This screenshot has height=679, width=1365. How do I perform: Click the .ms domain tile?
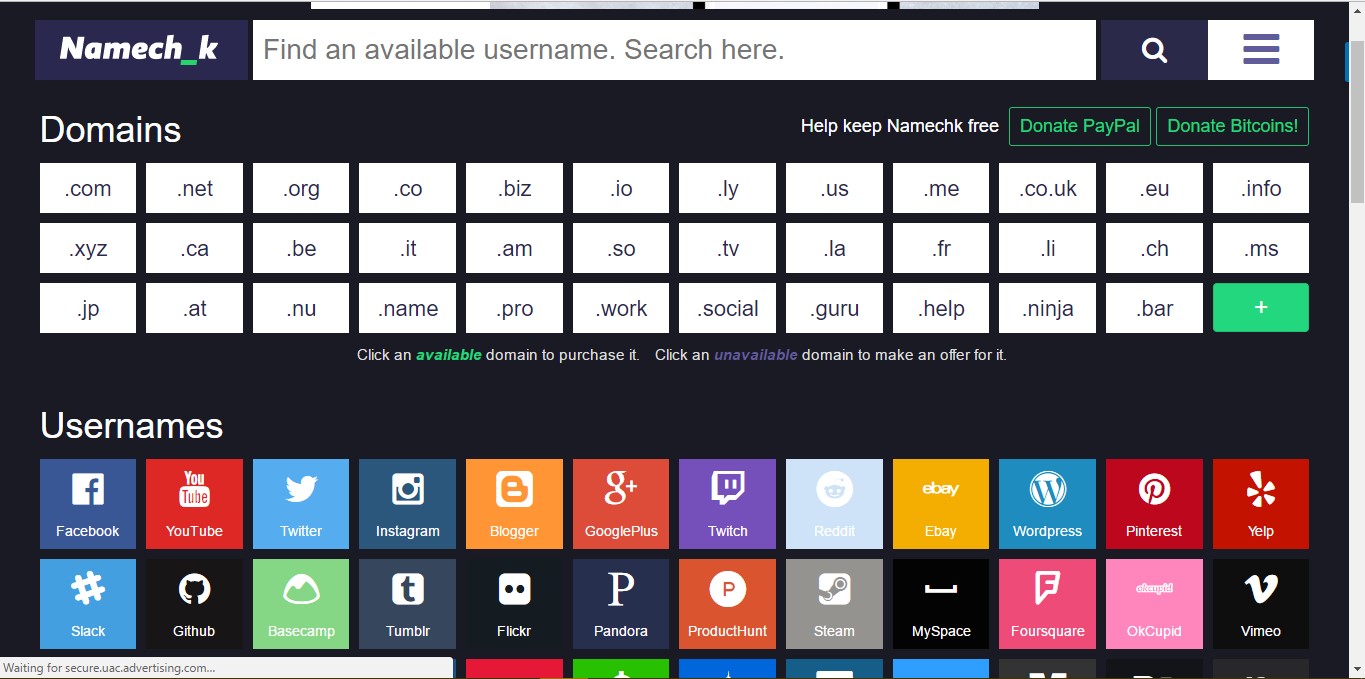pyautogui.click(x=1261, y=248)
